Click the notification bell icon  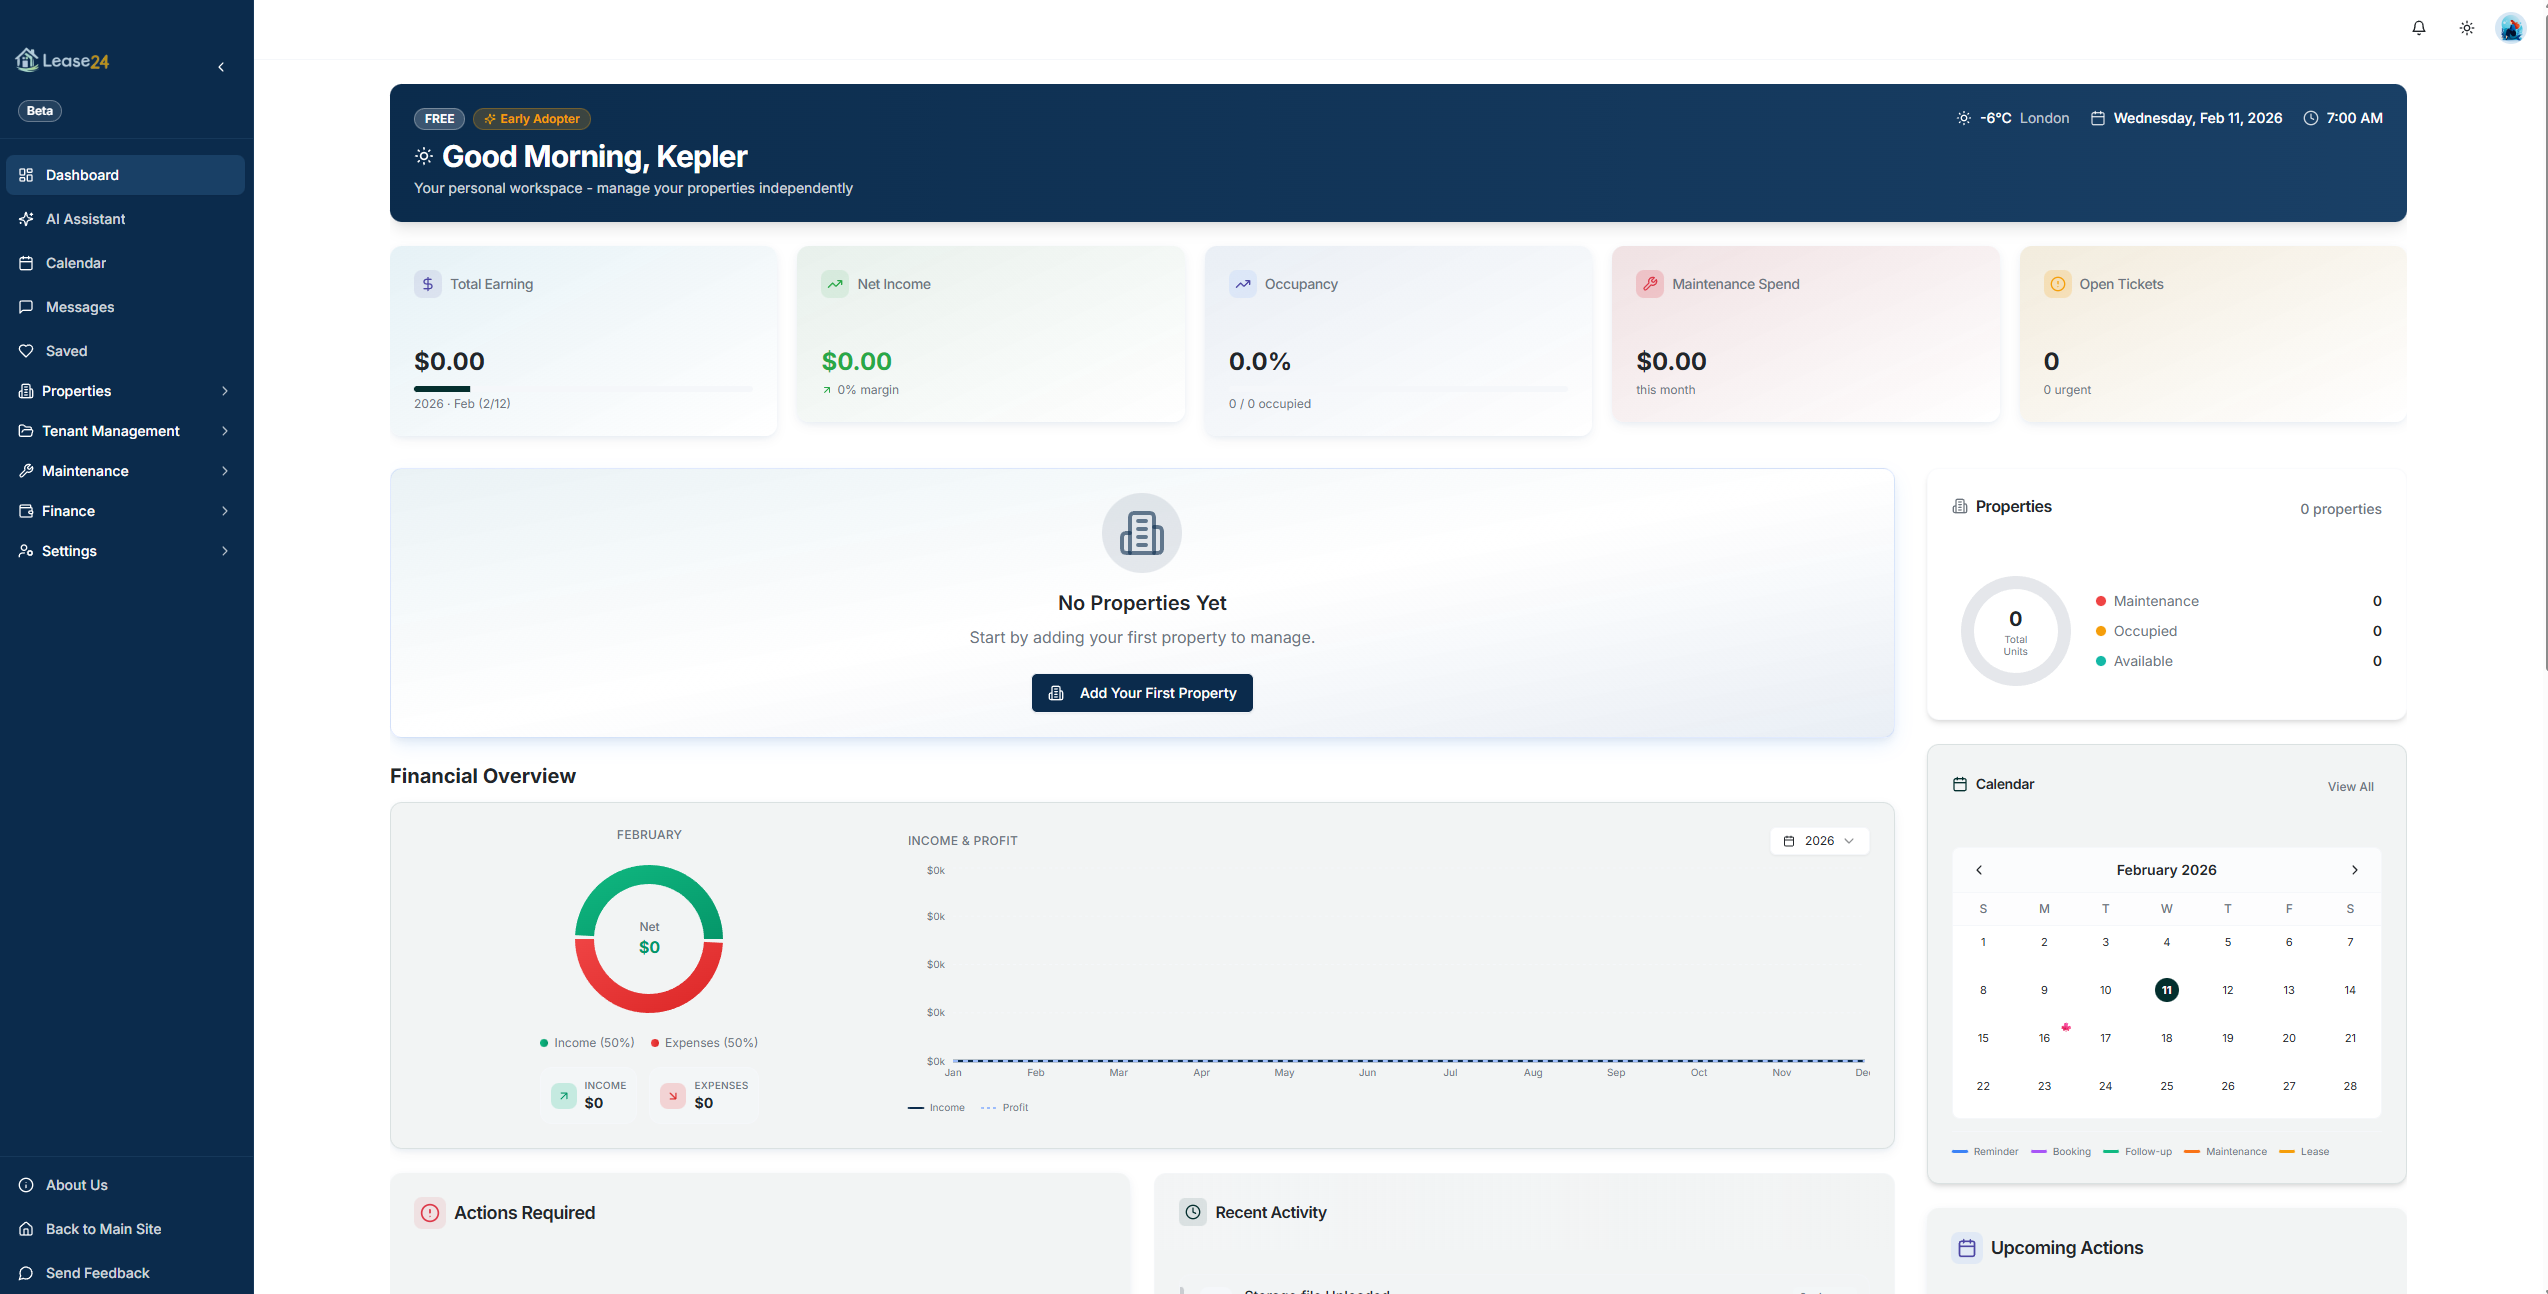point(2419,27)
